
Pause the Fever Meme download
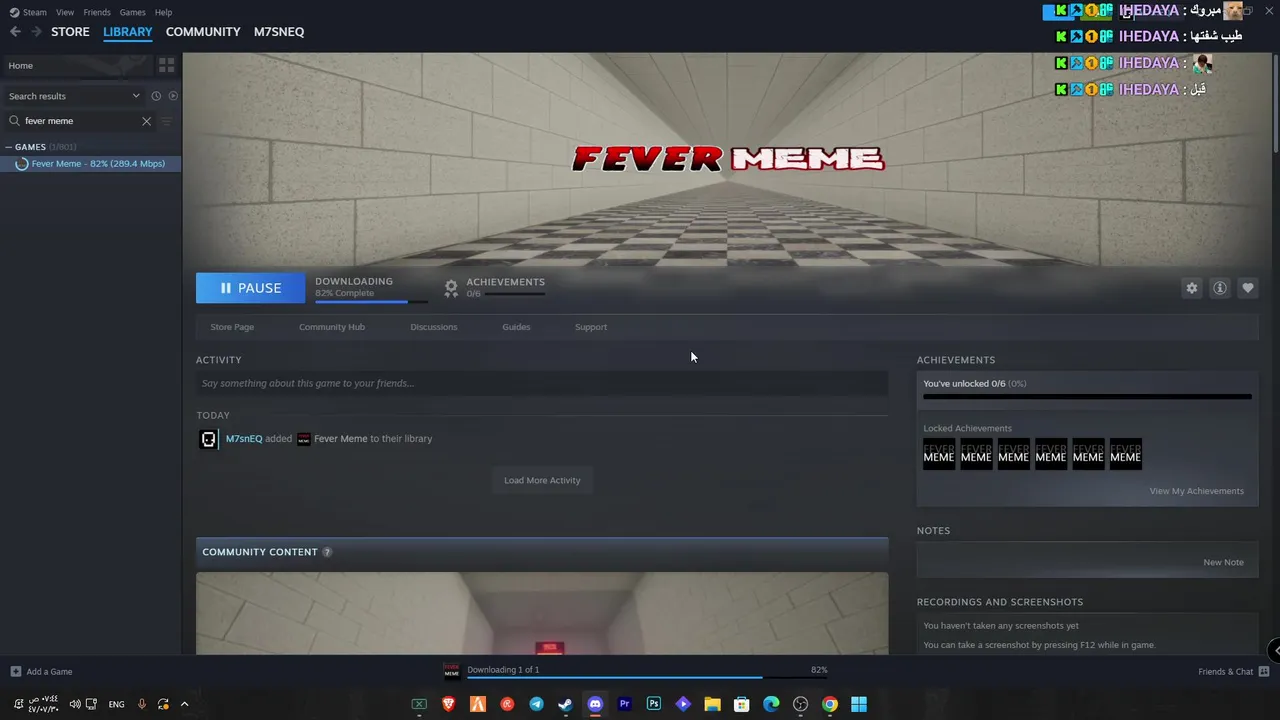(250, 288)
